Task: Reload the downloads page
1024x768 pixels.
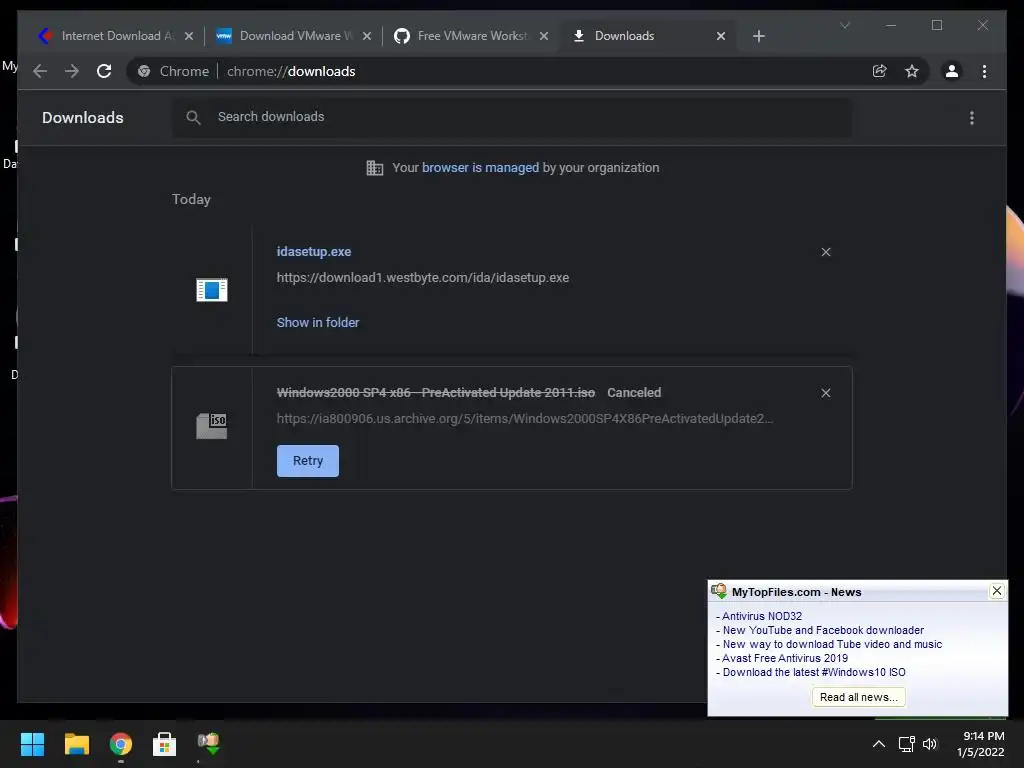Action: click(x=104, y=71)
